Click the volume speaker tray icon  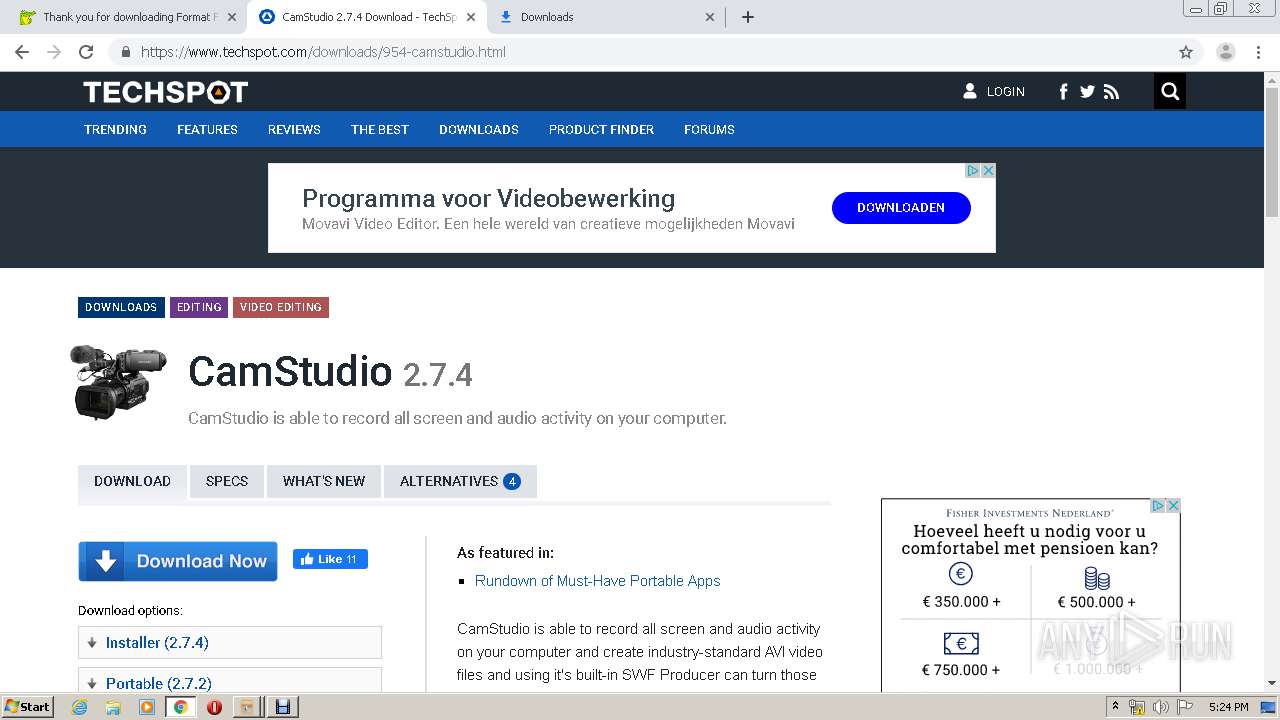(x=1161, y=707)
